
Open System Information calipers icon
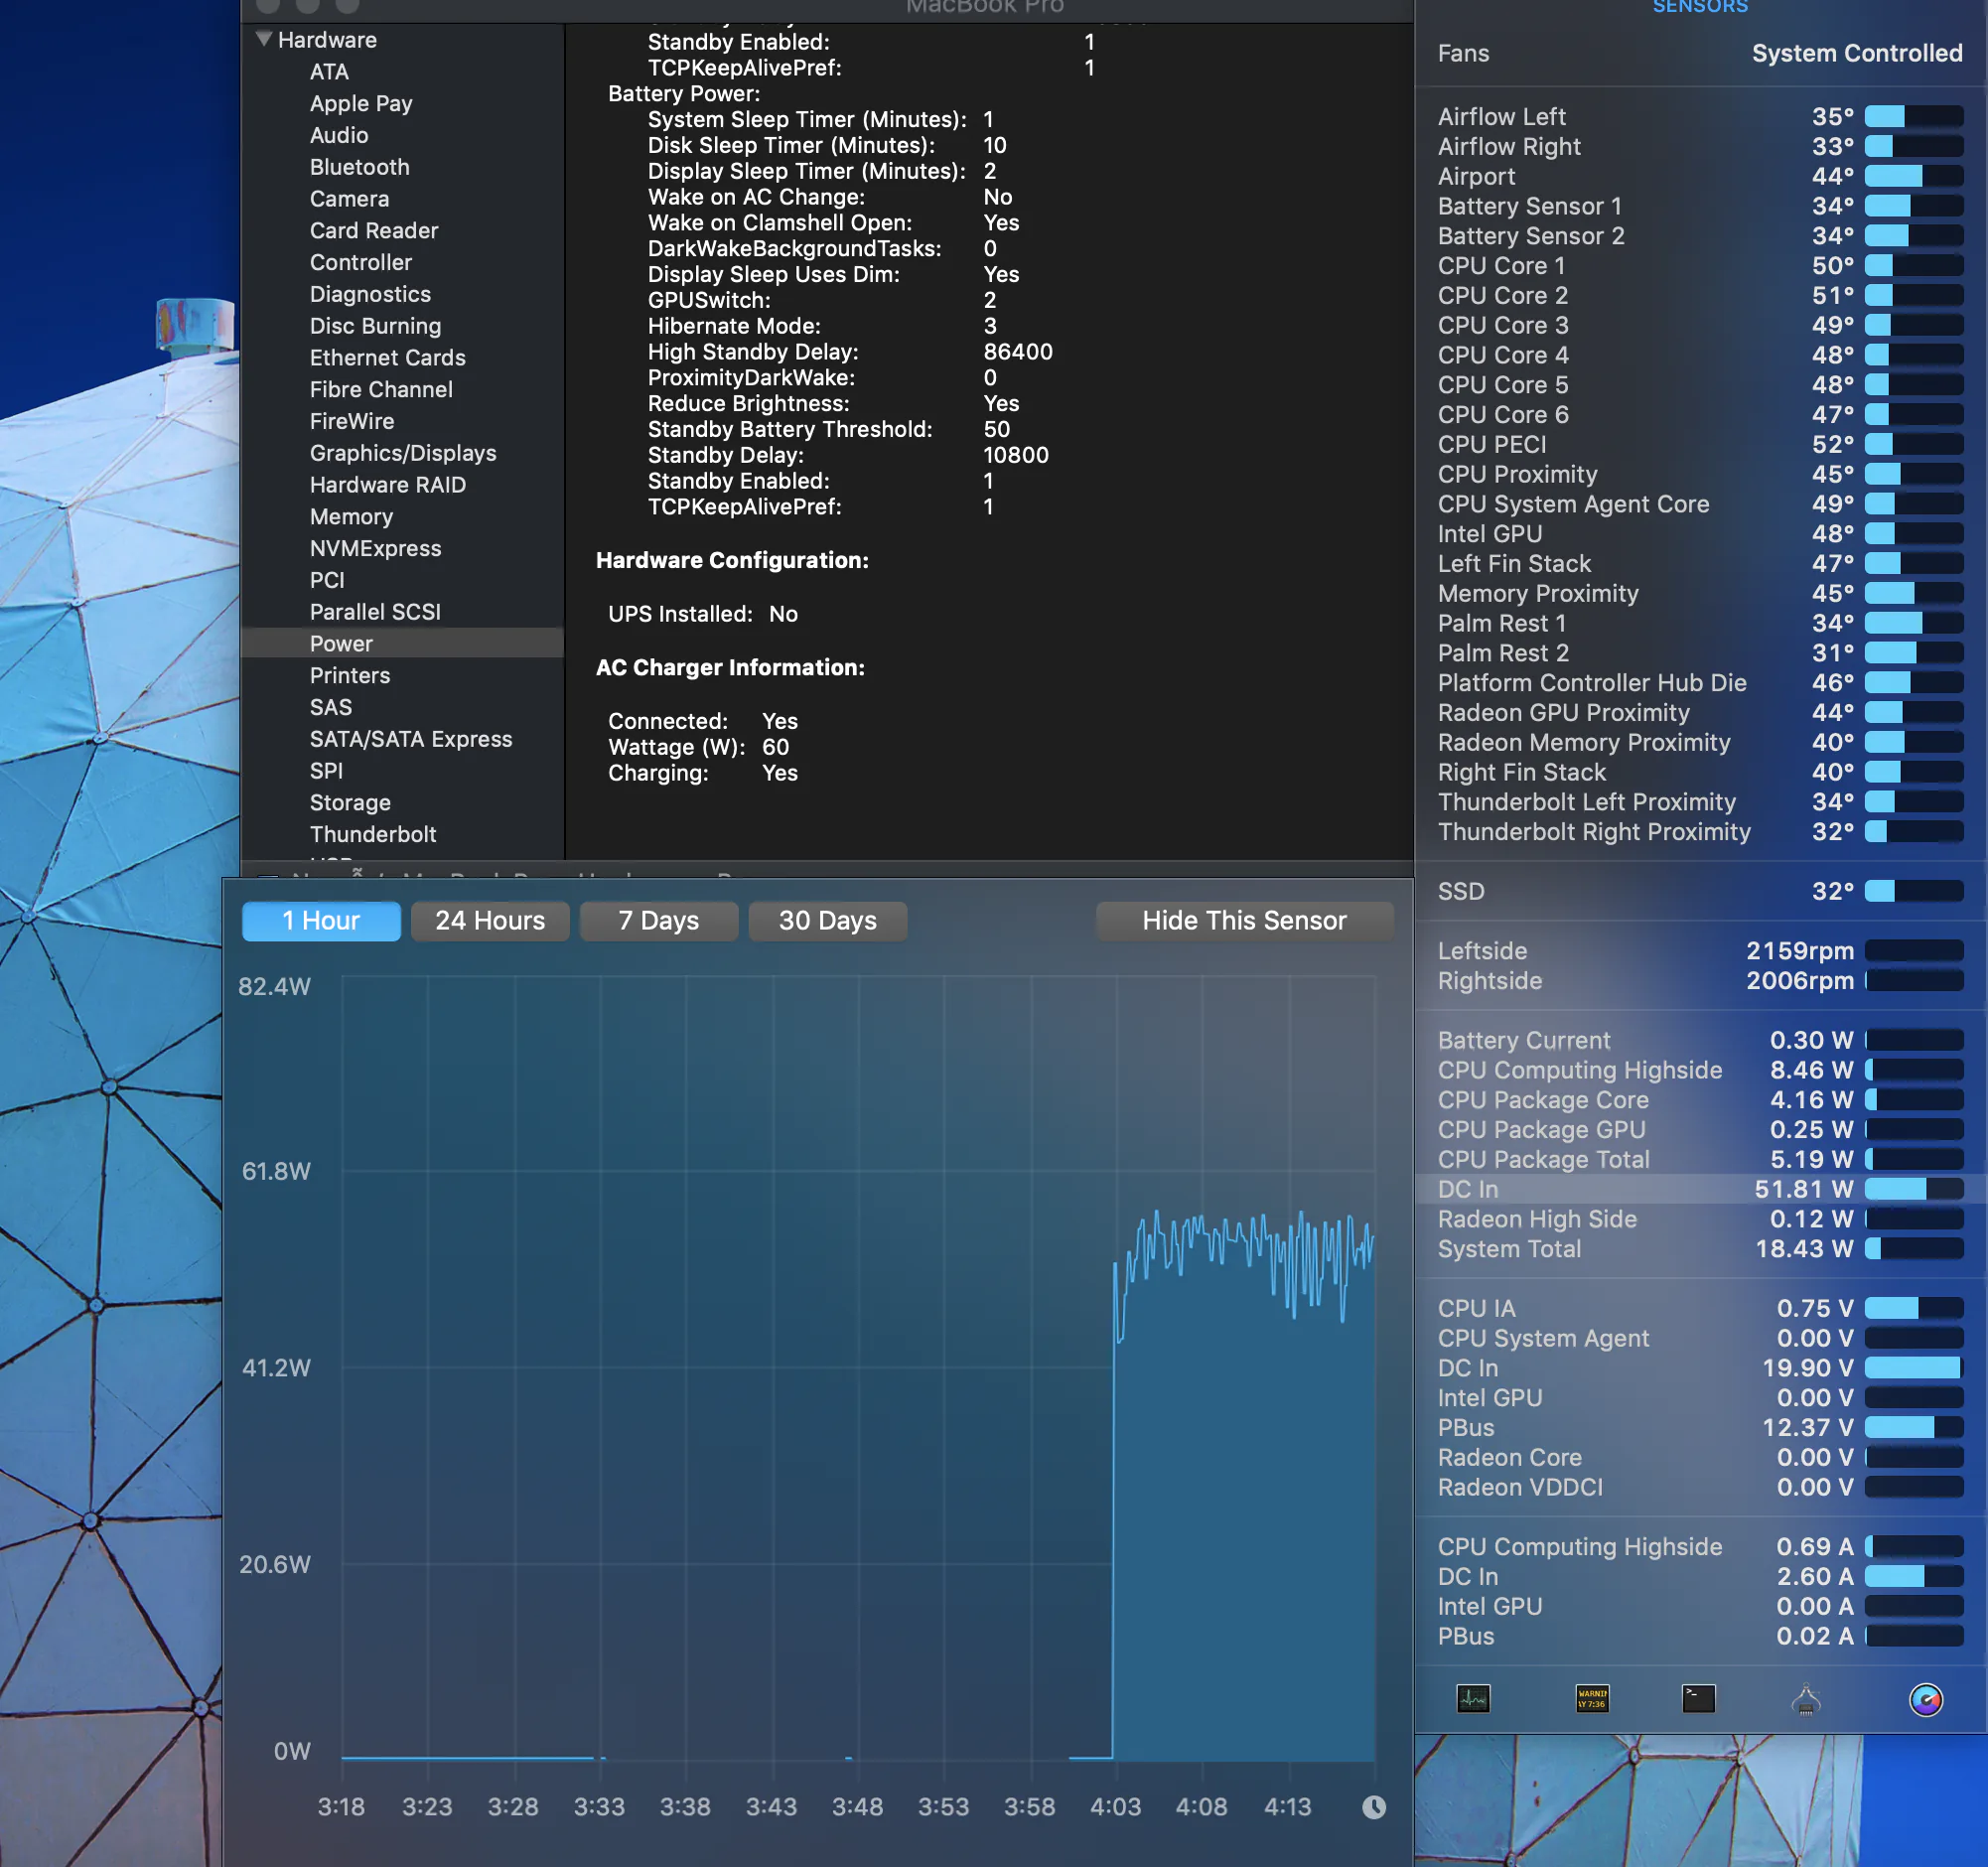click(1806, 1698)
